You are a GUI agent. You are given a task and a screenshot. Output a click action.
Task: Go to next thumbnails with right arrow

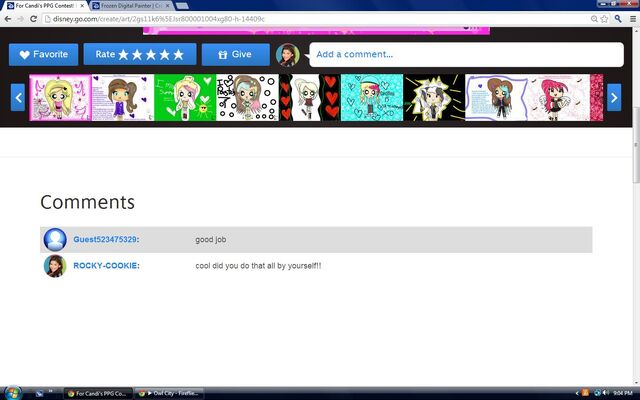pyautogui.click(x=614, y=98)
